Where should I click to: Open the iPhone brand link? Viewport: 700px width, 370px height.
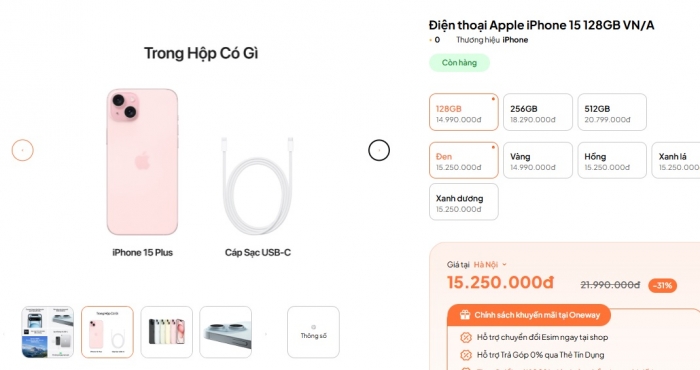[x=515, y=40]
